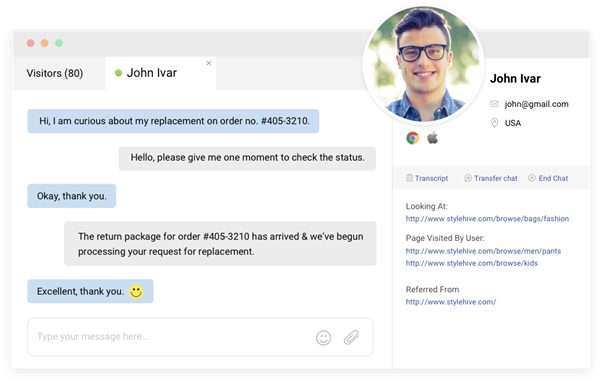The width and height of the screenshot is (602, 383).
Task: Click the email envelope icon
Action: click(494, 104)
